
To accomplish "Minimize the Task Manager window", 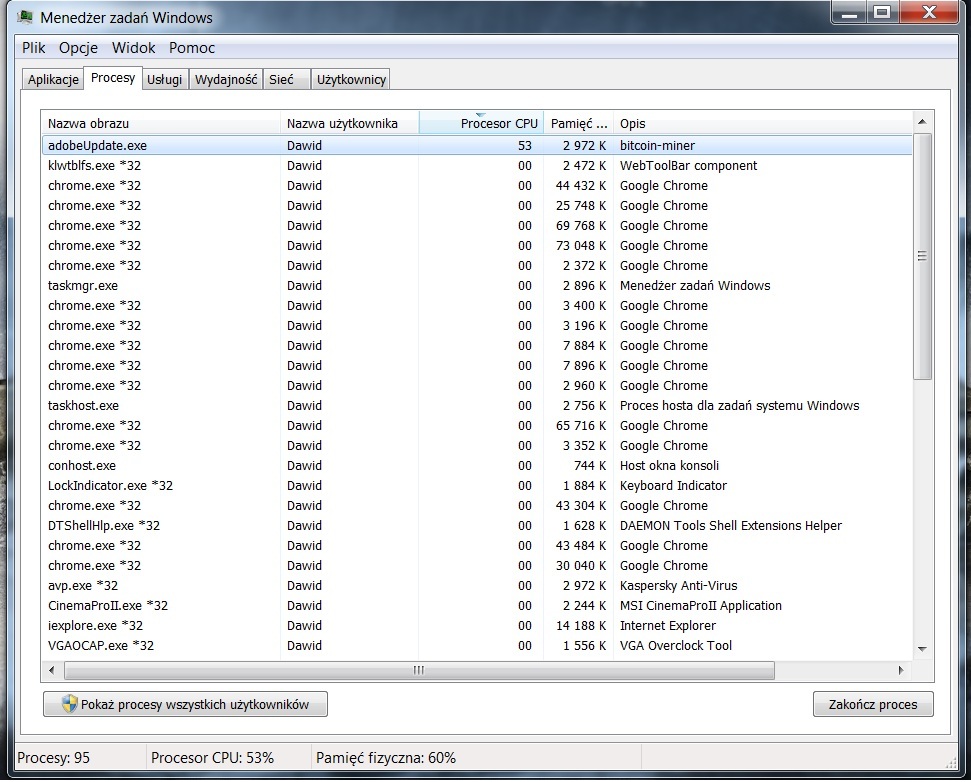I will click(x=849, y=12).
